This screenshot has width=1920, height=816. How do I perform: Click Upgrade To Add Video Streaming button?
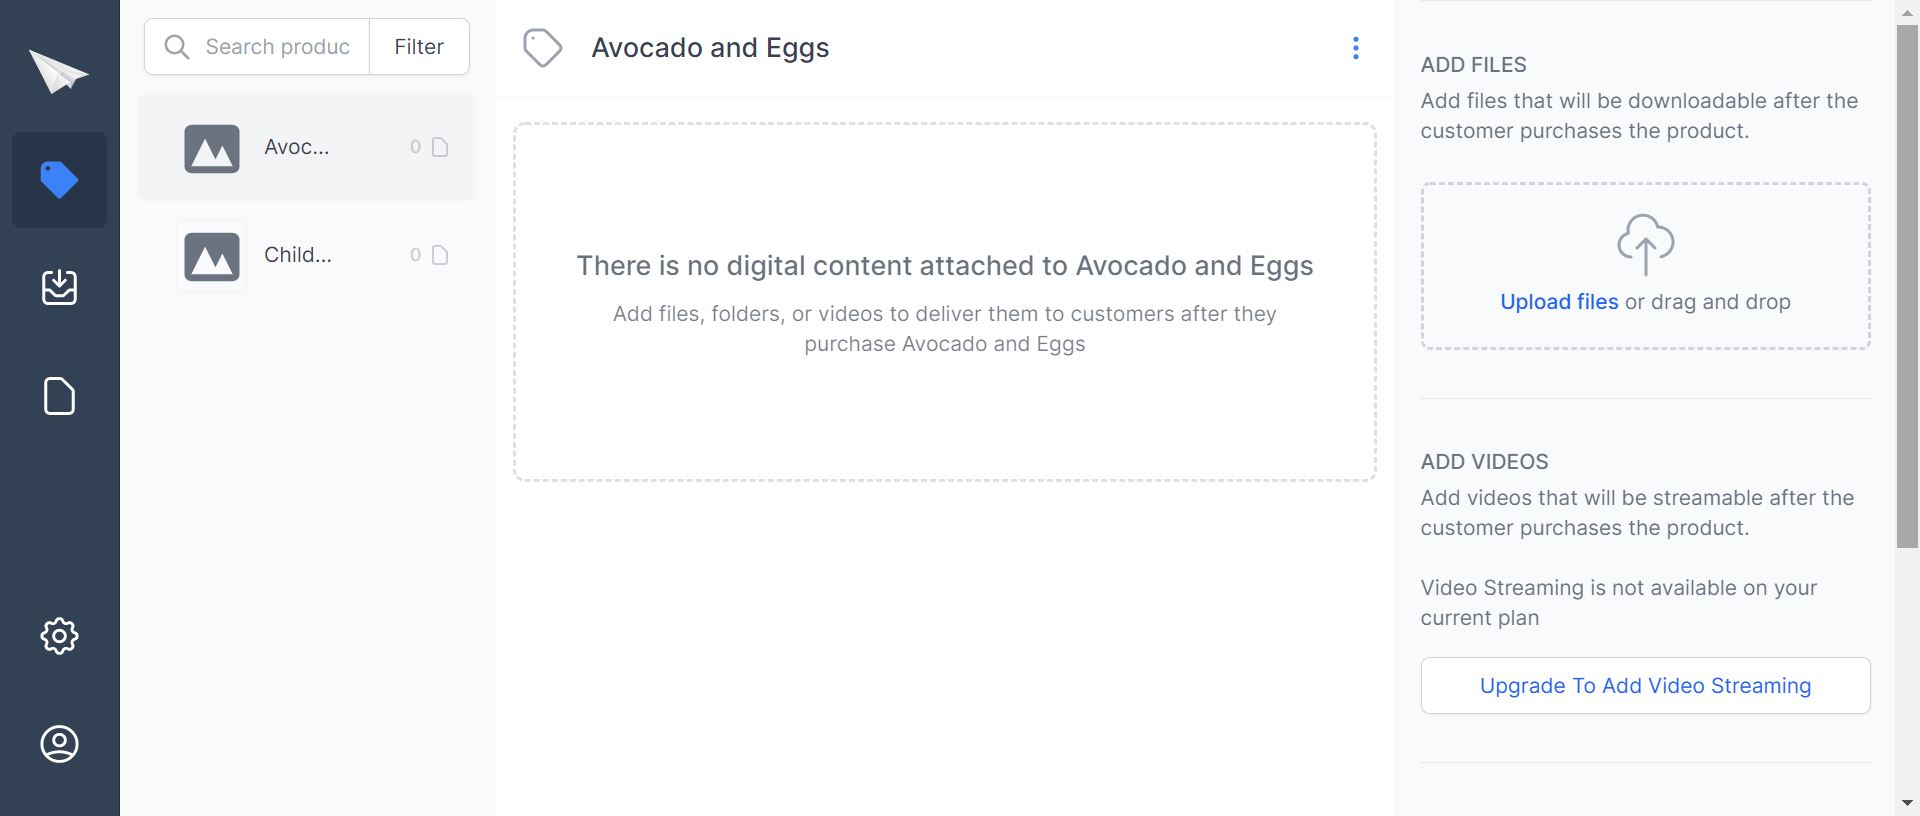tap(1645, 686)
